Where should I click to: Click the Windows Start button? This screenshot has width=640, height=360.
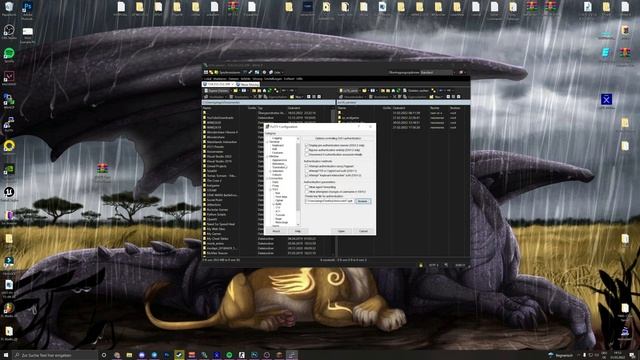tap(6, 355)
